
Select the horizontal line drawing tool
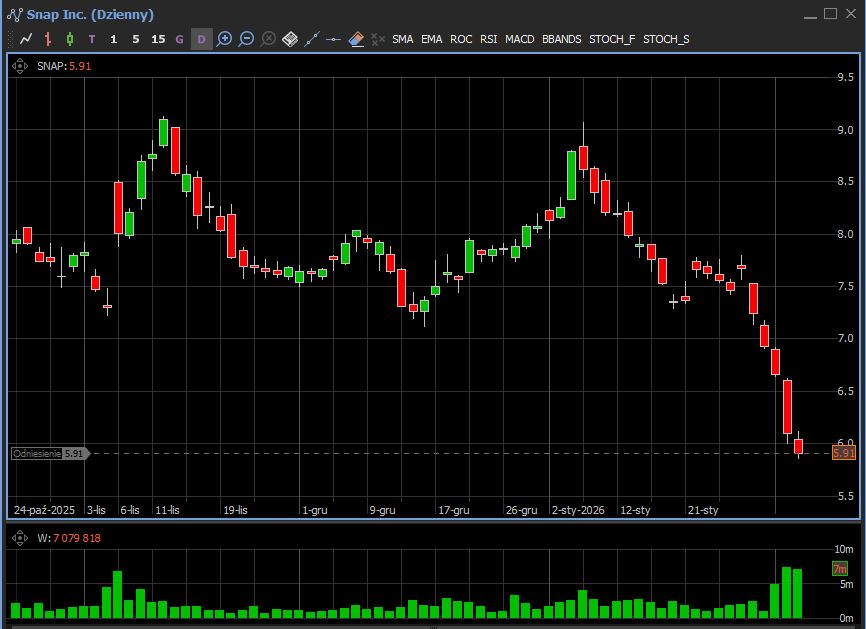(x=334, y=39)
